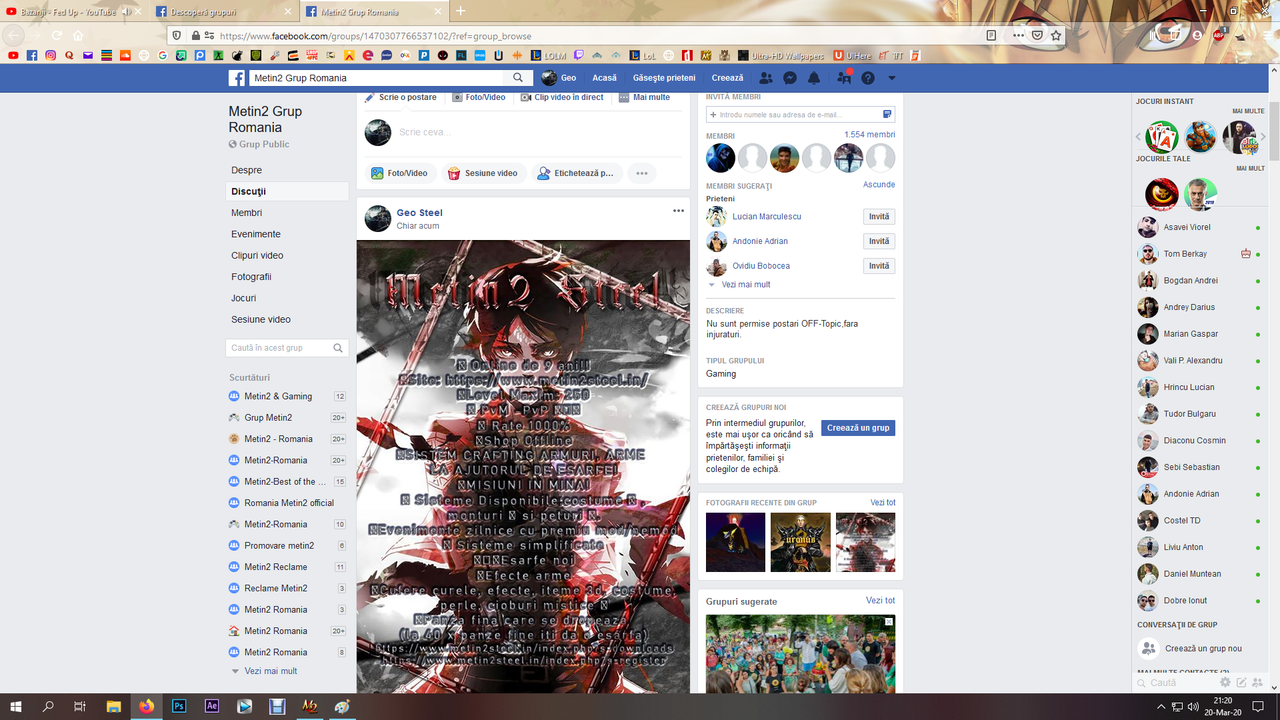The image size is (1280, 720).
Task: Invite Lucian Marculescu with Invită button
Action: (x=879, y=217)
